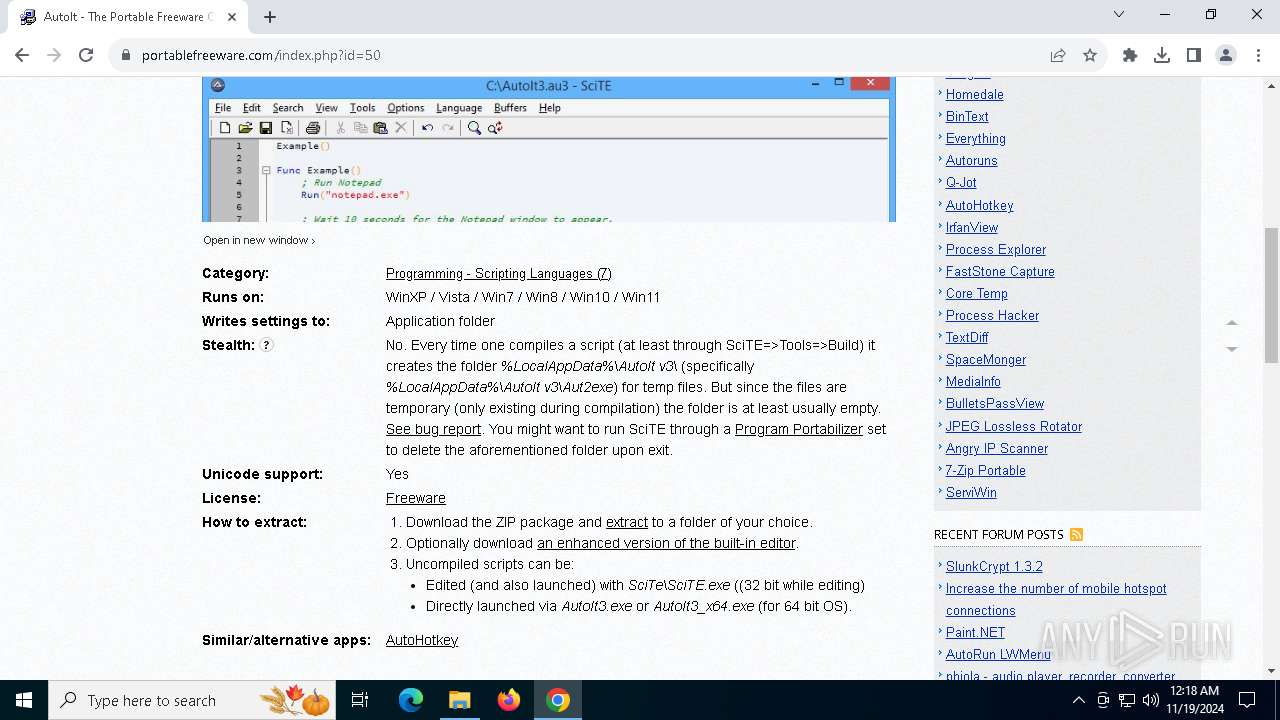Screen dimensions: 1280x720
Task: Open mobile hotspot connections forum post
Action: click(x=1056, y=599)
